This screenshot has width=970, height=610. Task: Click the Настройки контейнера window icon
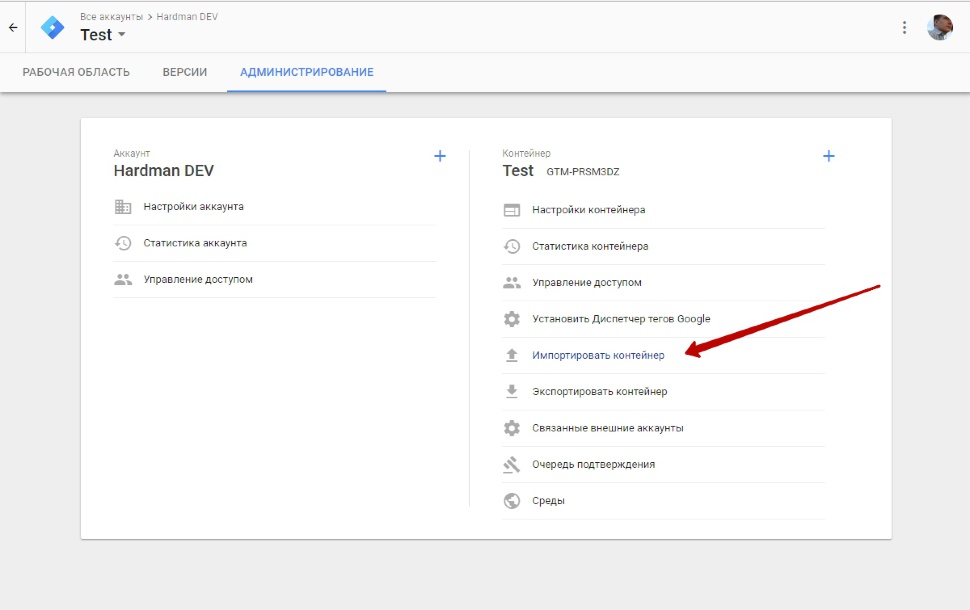512,210
